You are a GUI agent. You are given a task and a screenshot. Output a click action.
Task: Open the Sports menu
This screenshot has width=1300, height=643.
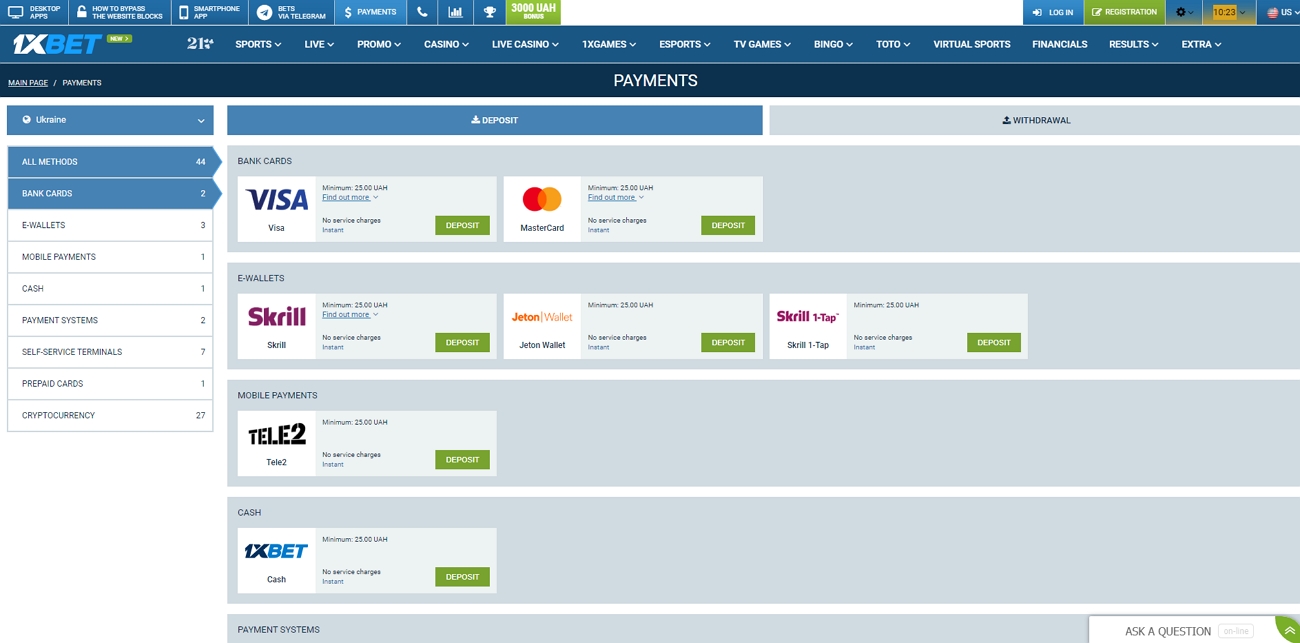point(258,44)
